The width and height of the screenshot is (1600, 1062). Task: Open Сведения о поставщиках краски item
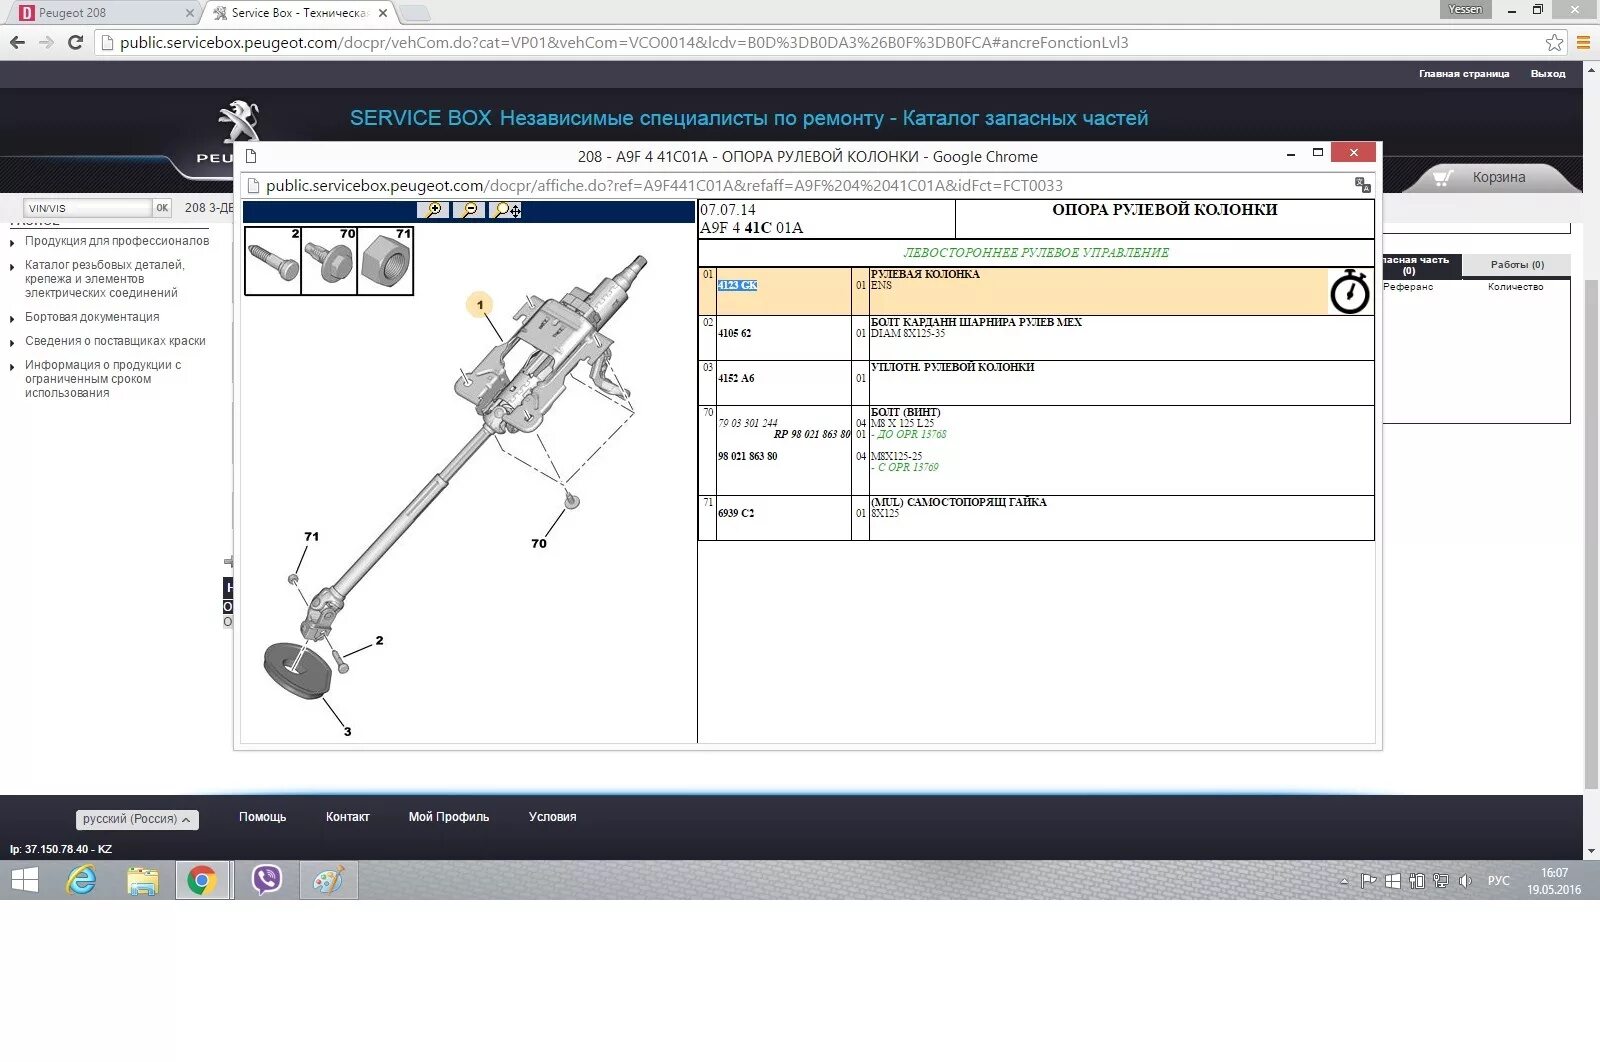(115, 341)
